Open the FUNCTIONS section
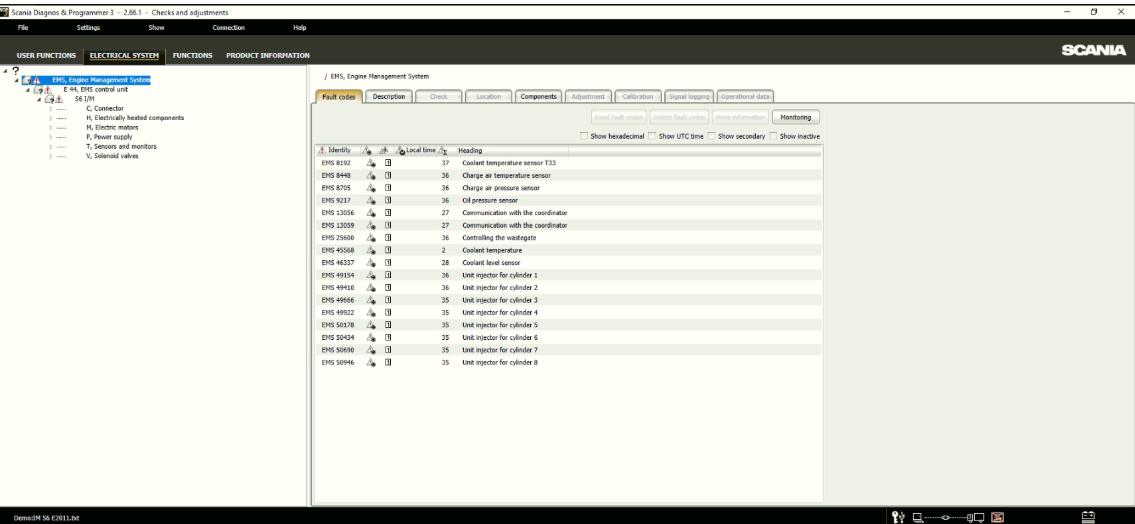The width and height of the screenshot is (1135, 524). [x=193, y=55]
